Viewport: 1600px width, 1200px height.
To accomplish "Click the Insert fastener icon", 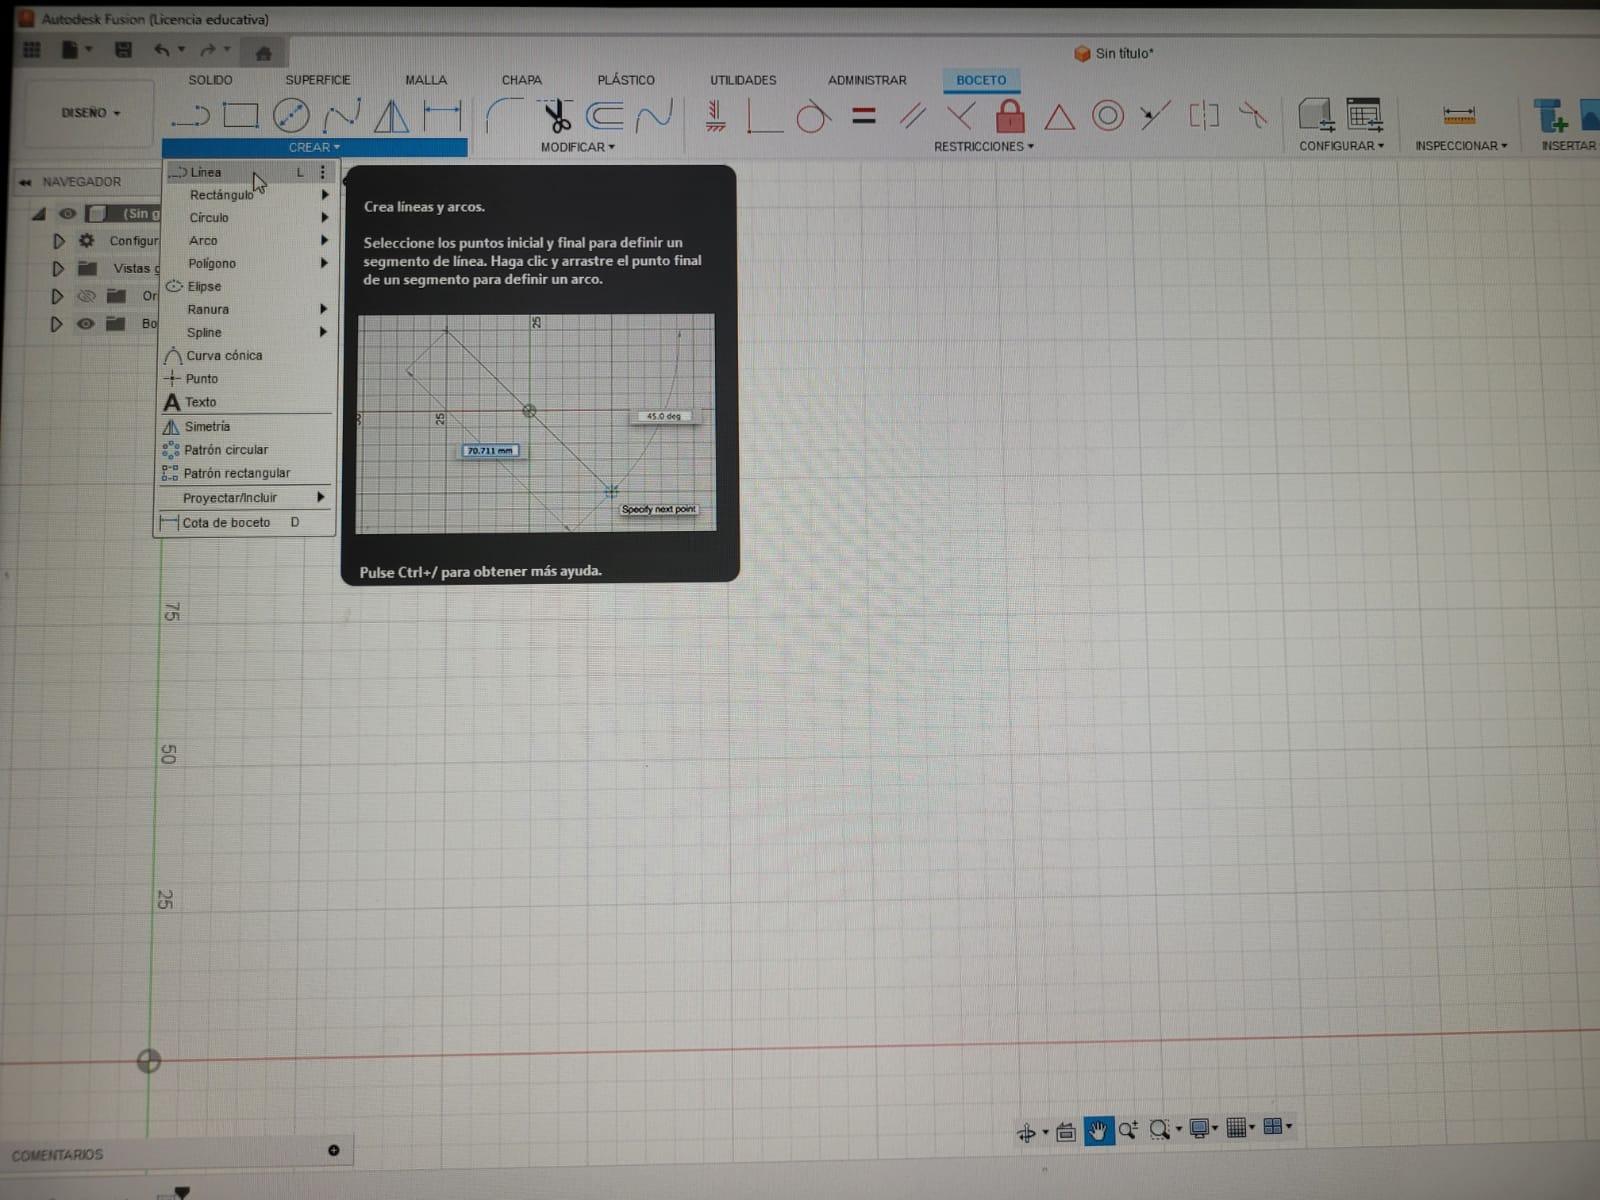I will coord(1551,116).
